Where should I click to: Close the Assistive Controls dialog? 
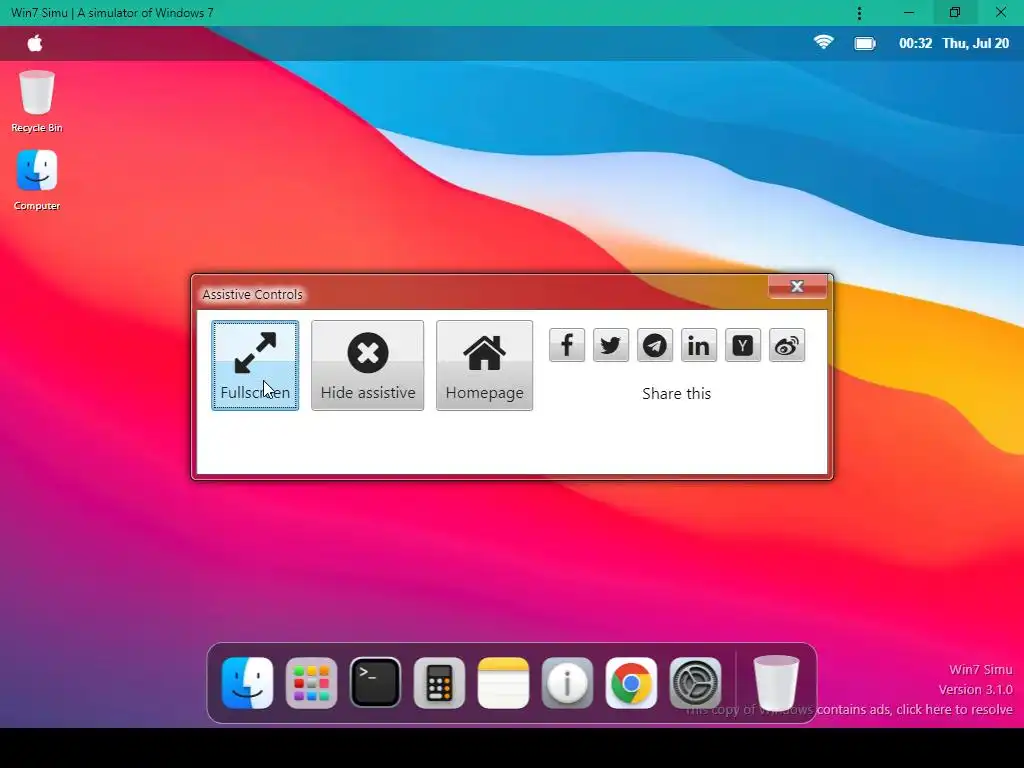797,287
